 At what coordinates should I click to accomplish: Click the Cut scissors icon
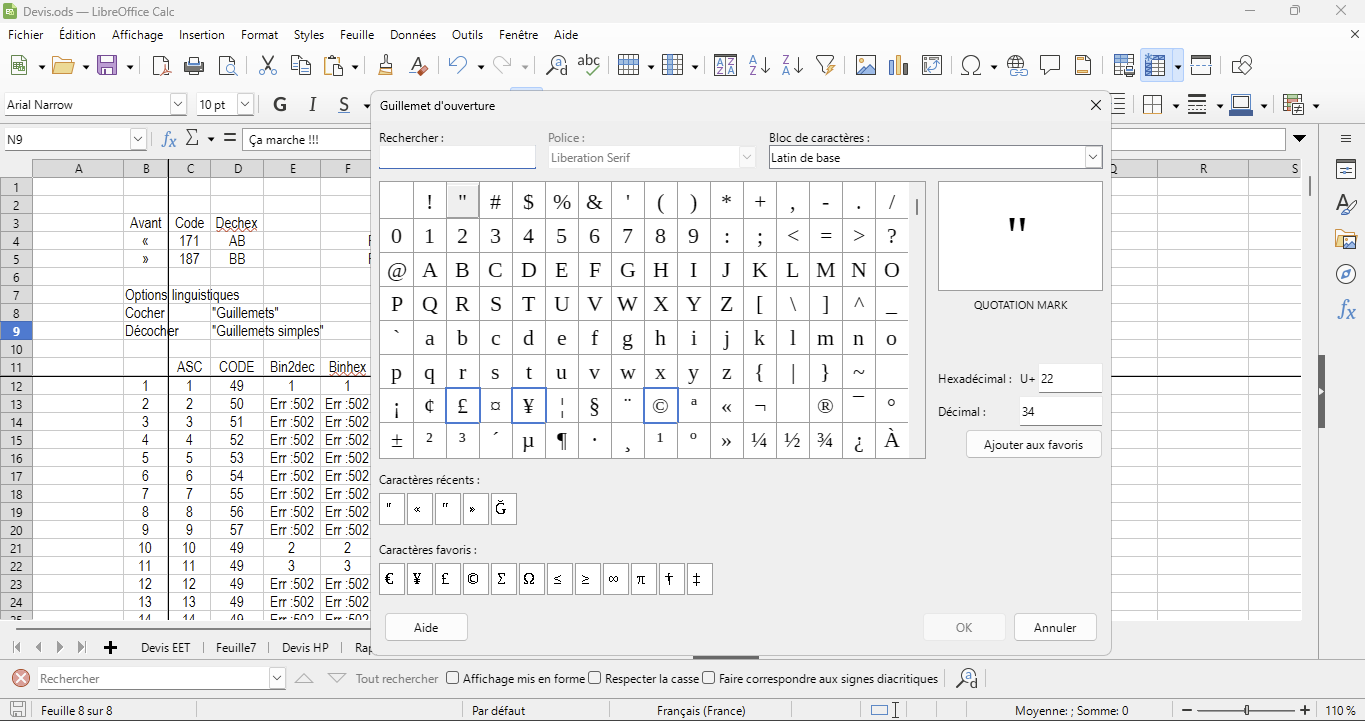(x=267, y=66)
